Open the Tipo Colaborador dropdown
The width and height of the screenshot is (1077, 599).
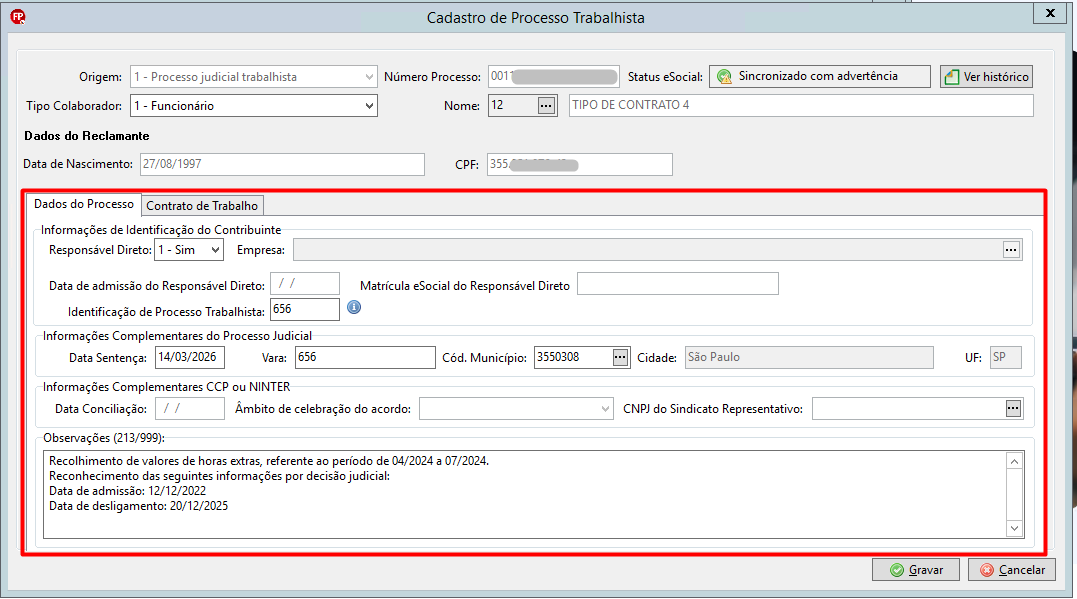(370, 106)
